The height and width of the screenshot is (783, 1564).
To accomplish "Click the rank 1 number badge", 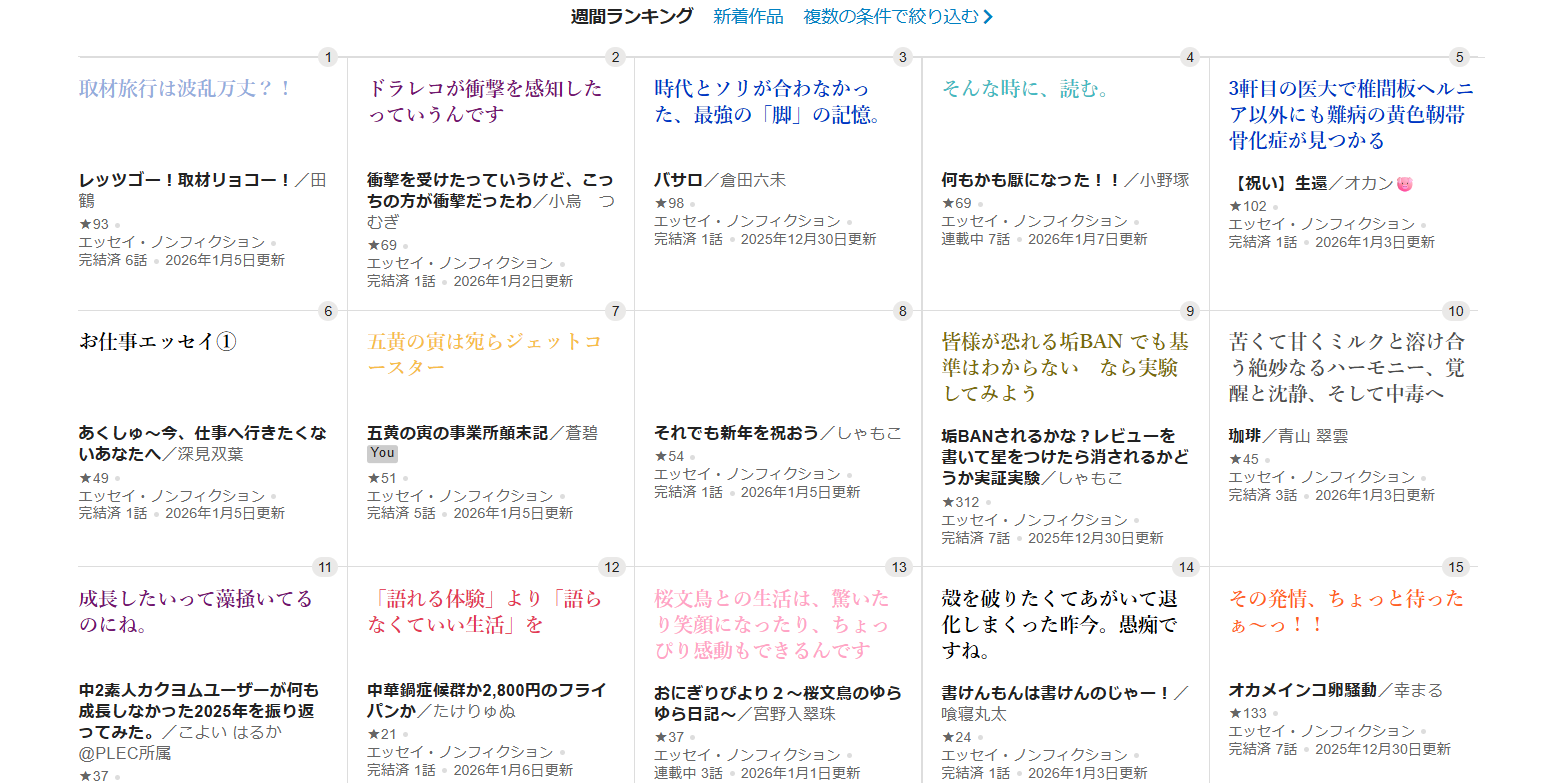I will [328, 57].
